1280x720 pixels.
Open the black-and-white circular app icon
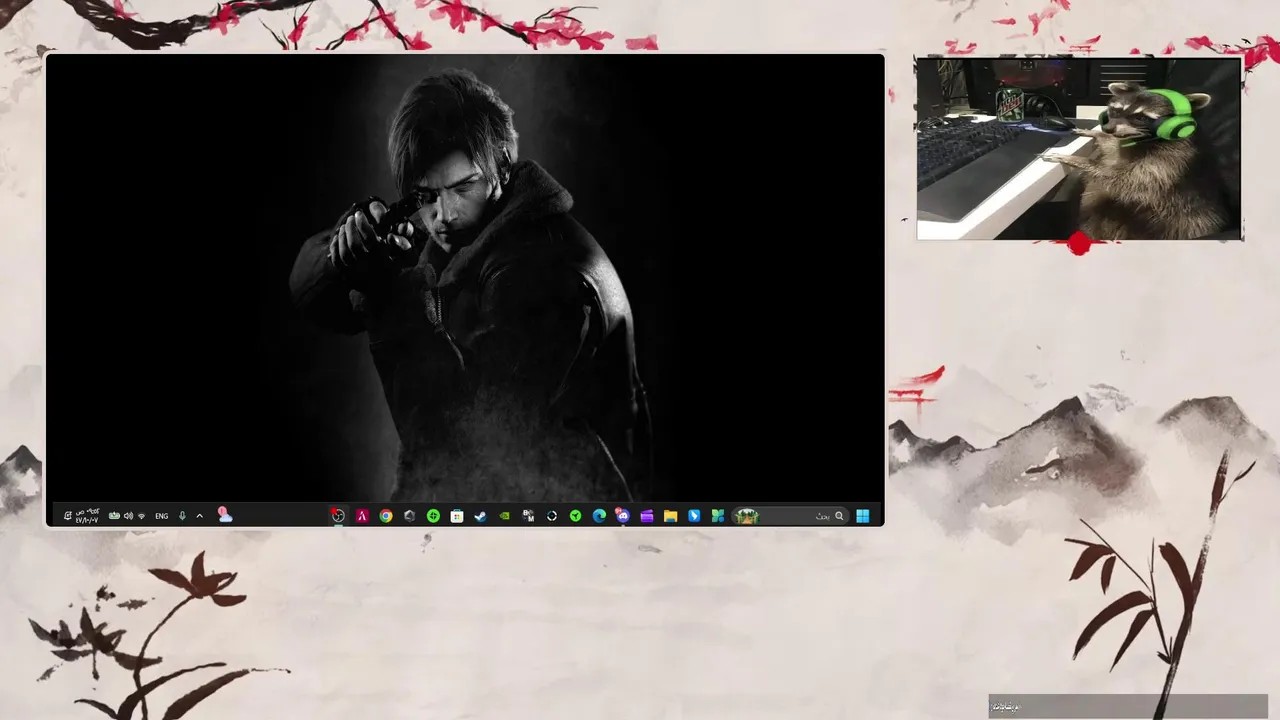[x=552, y=516]
